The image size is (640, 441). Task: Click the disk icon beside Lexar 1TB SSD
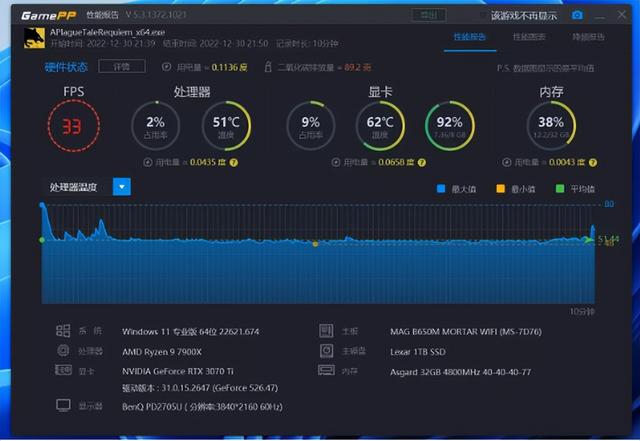point(326,351)
